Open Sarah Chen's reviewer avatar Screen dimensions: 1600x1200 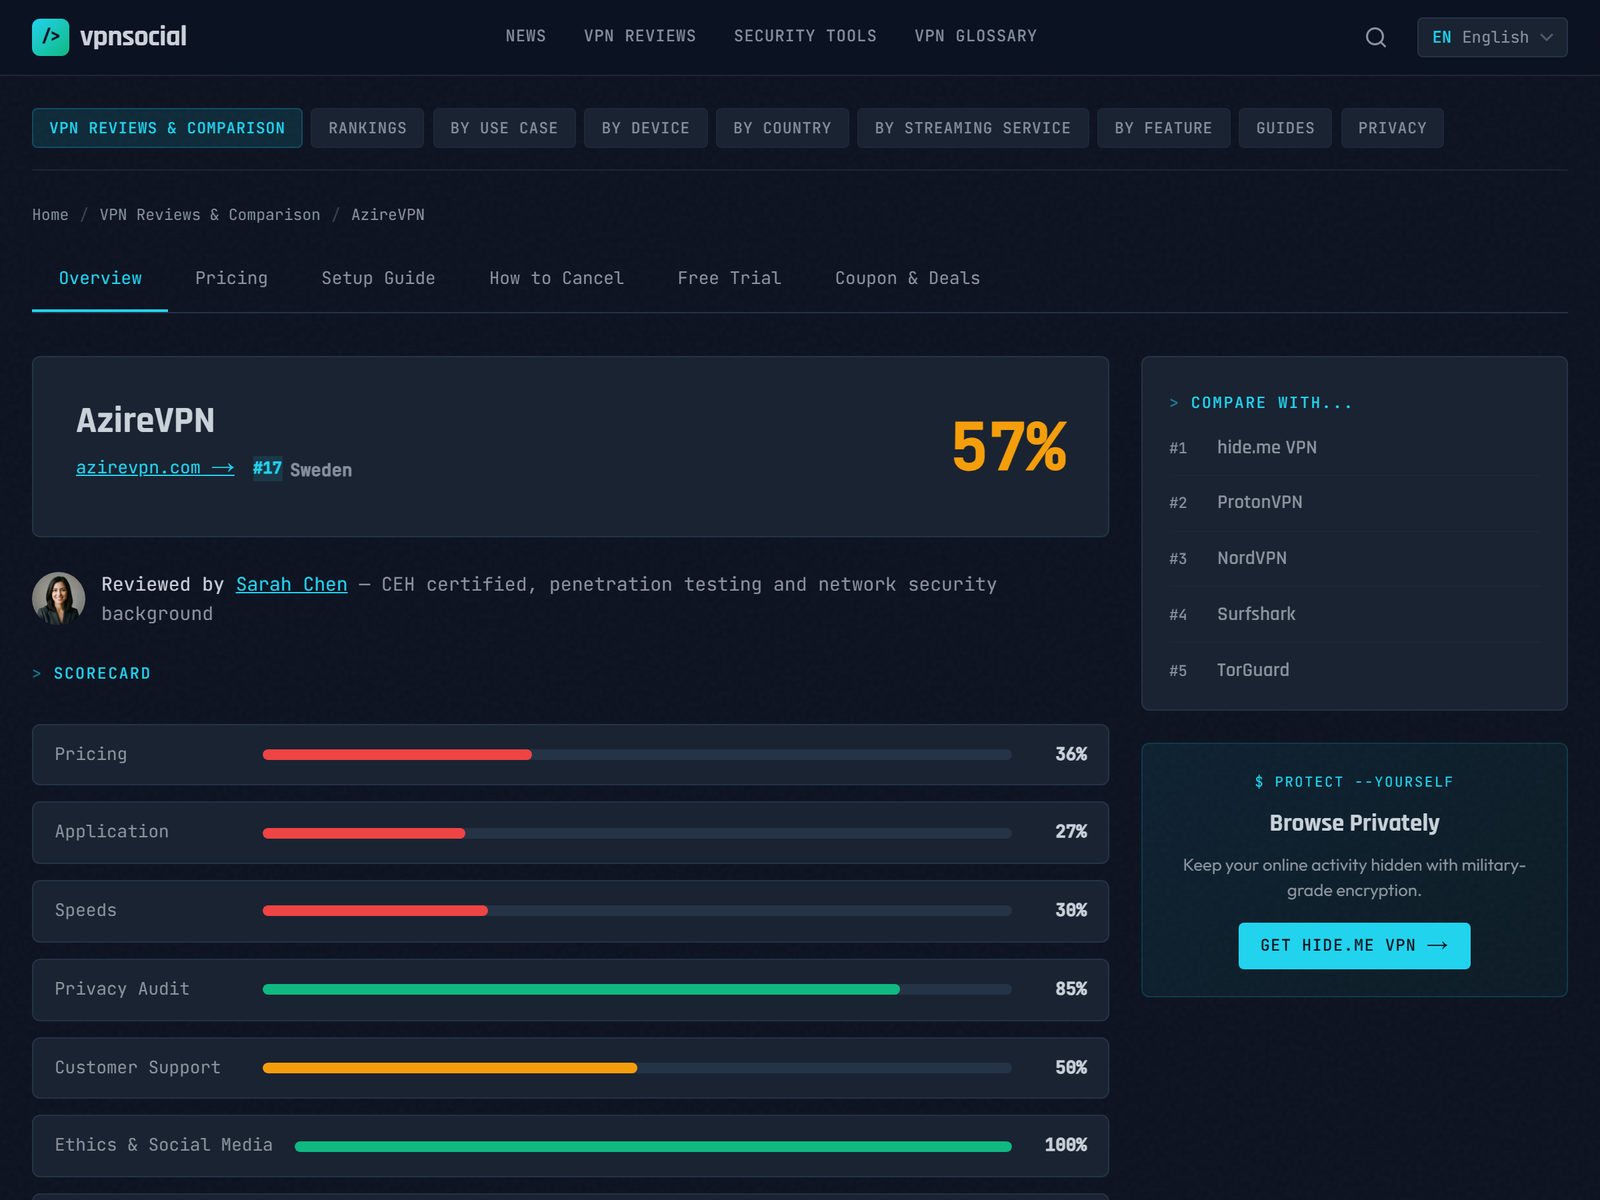[x=58, y=598]
